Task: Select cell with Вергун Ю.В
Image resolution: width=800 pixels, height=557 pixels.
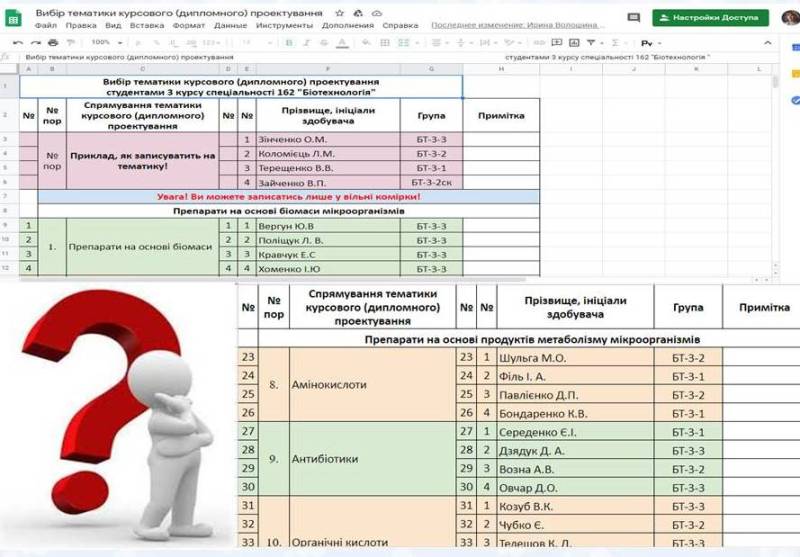Action: coord(328,225)
